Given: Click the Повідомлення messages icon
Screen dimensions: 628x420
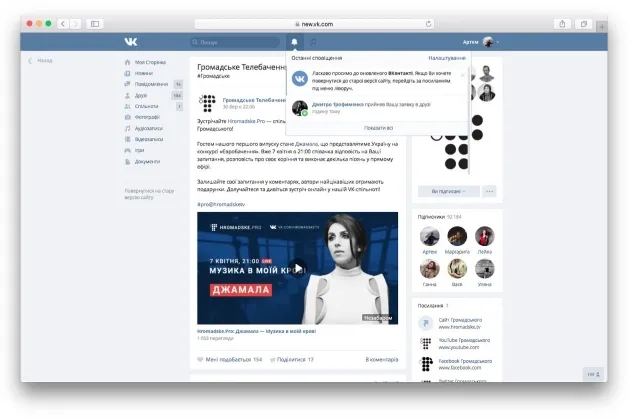Looking at the screenshot, I should tap(127, 84).
